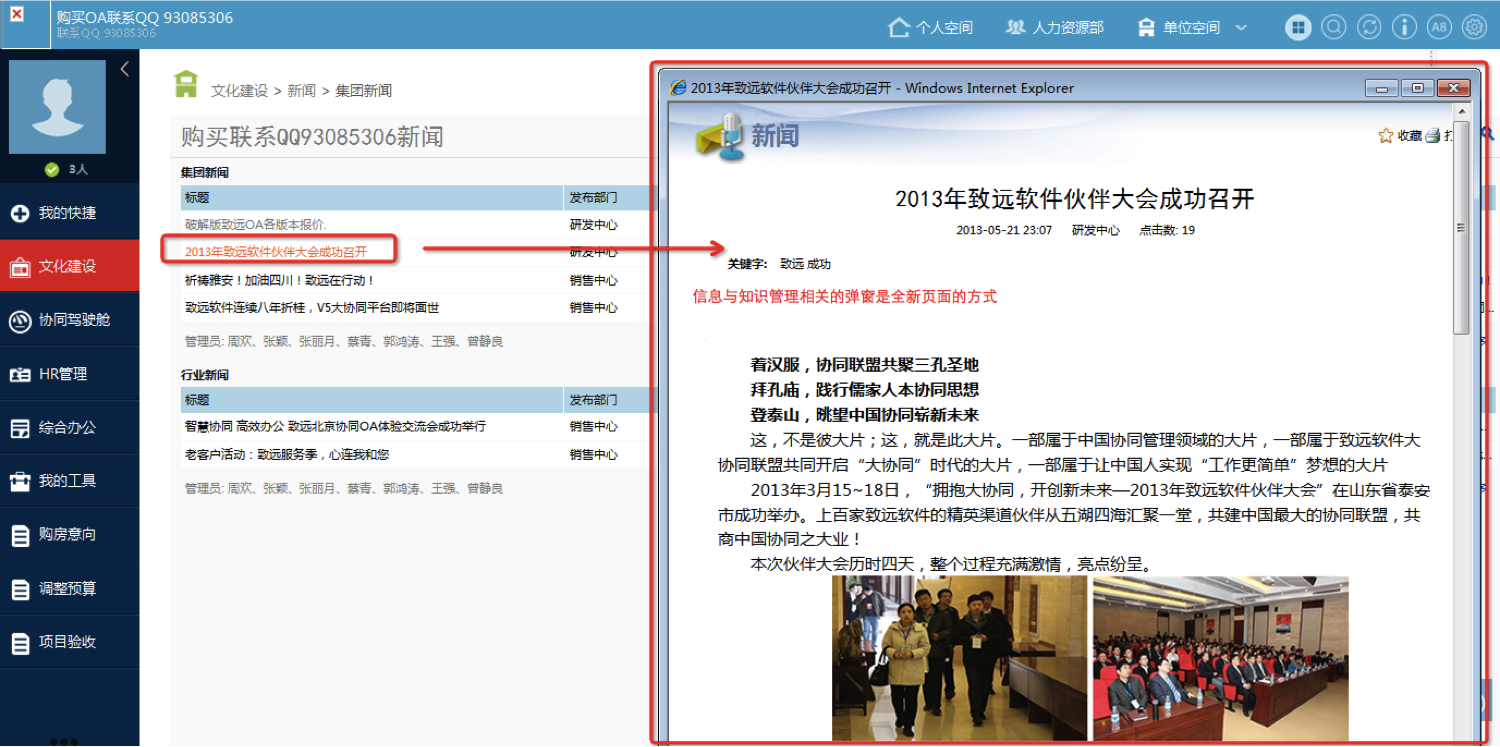
Task: Click the A8 circular icon
Action: coord(1439,27)
